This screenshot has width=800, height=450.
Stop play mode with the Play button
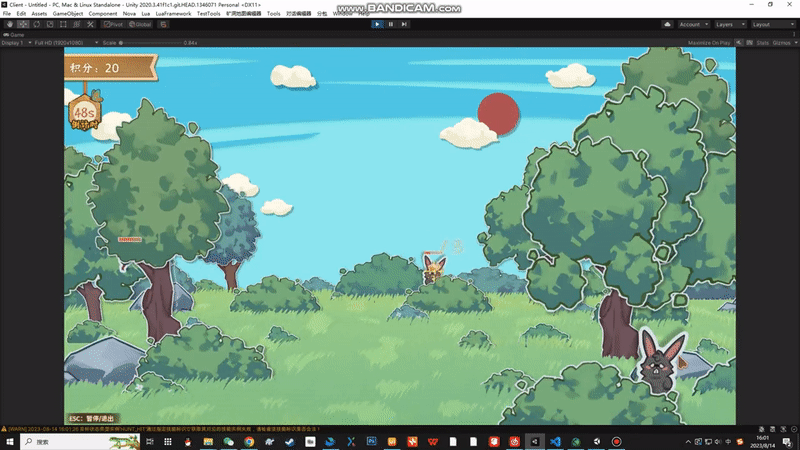click(377, 24)
